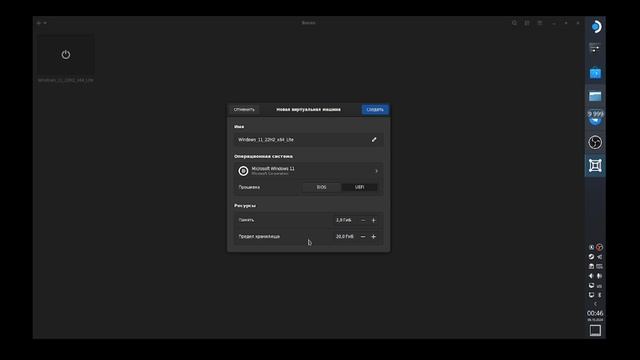
Task: Click the microphone tray icon
Action: tap(599, 276)
